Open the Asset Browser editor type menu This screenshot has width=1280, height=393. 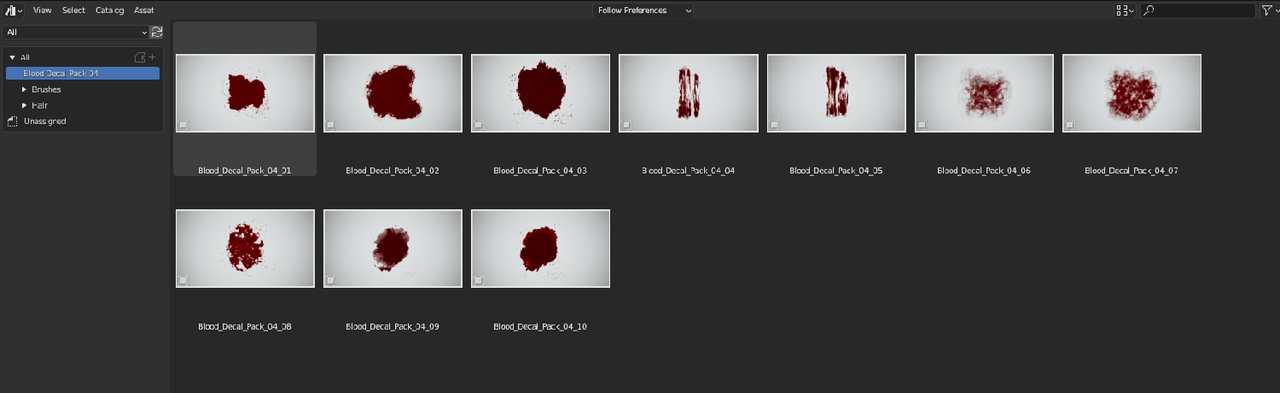pyautogui.click(x=14, y=10)
